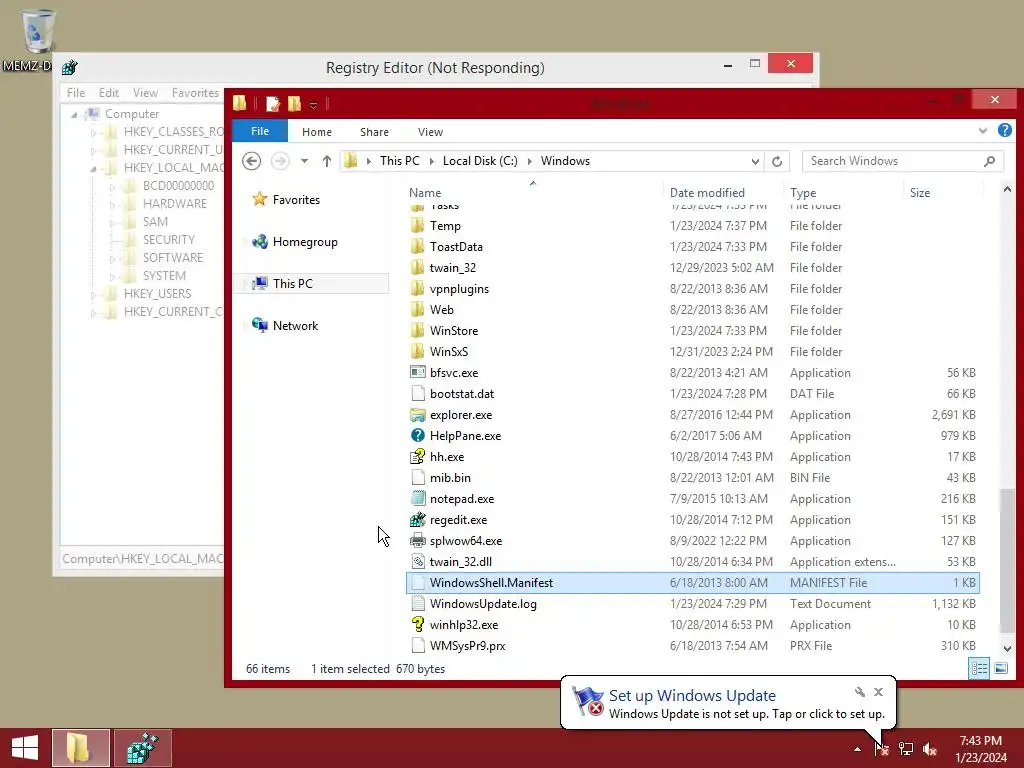The image size is (1024, 768).
Task: Open the recent locations dropdown
Action: coord(304,161)
